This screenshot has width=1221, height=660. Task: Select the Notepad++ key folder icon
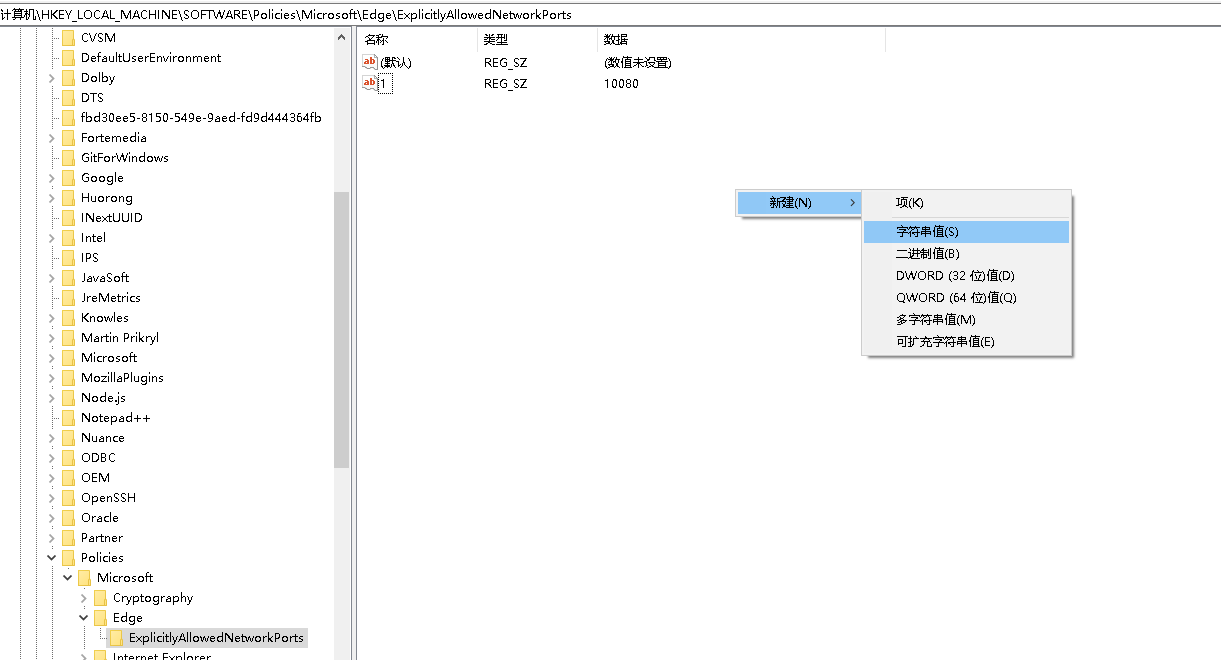tap(66, 417)
